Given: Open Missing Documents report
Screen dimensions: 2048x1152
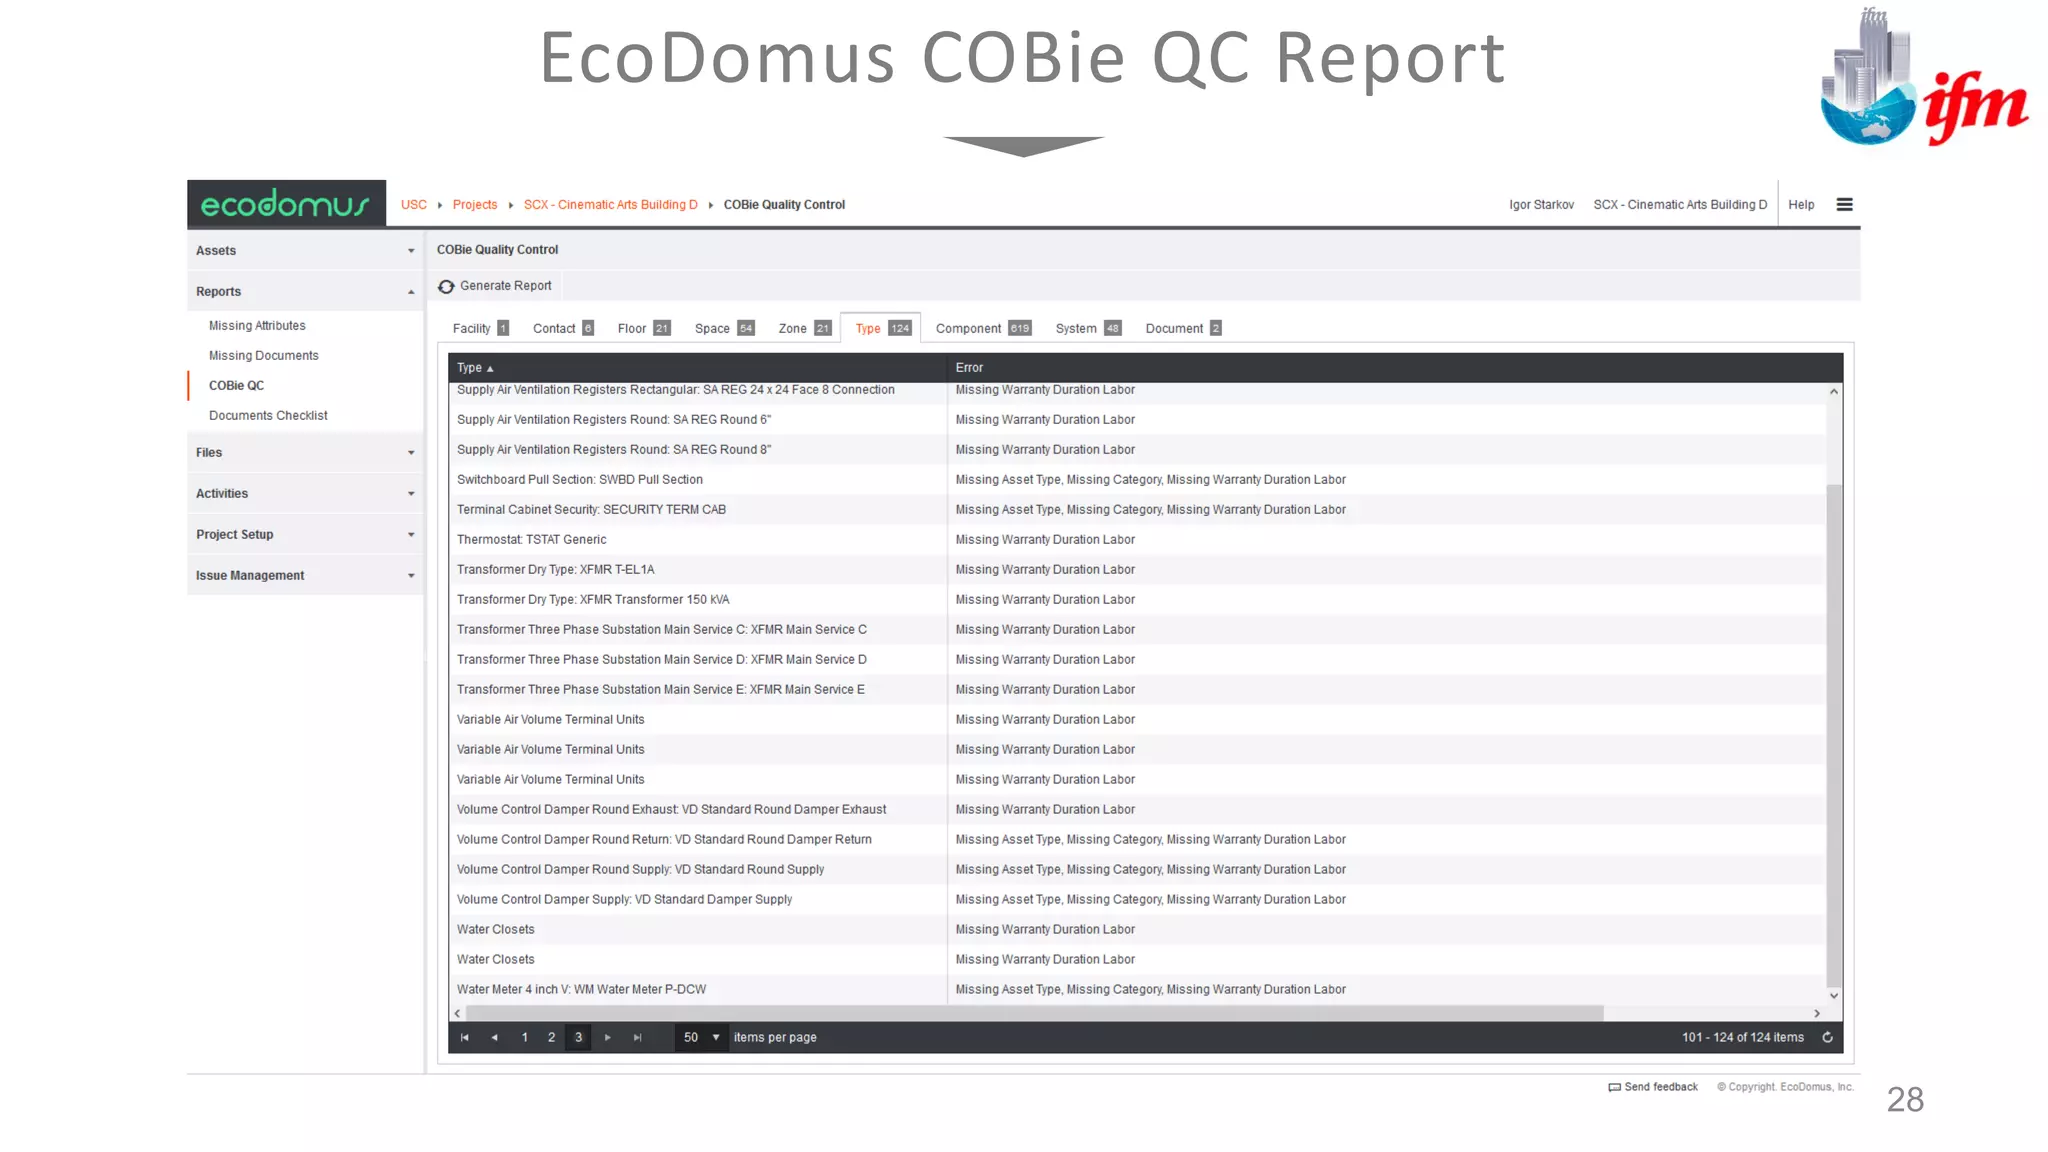Looking at the screenshot, I should click(264, 356).
